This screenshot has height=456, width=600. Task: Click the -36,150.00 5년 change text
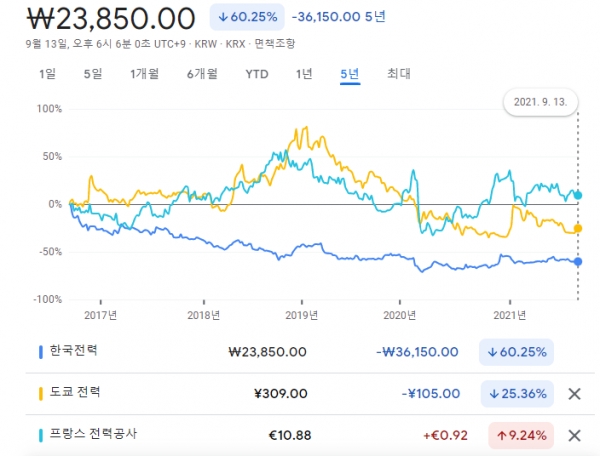[339, 17]
